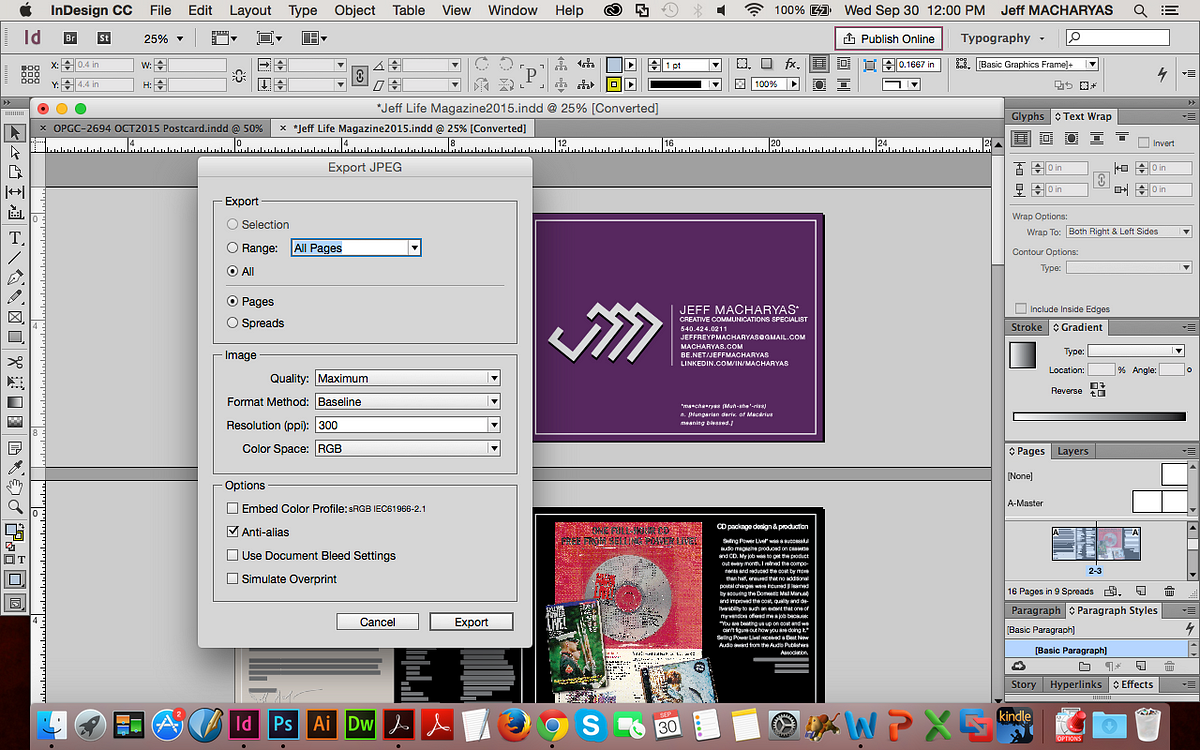Select the Pen tool

click(15, 278)
